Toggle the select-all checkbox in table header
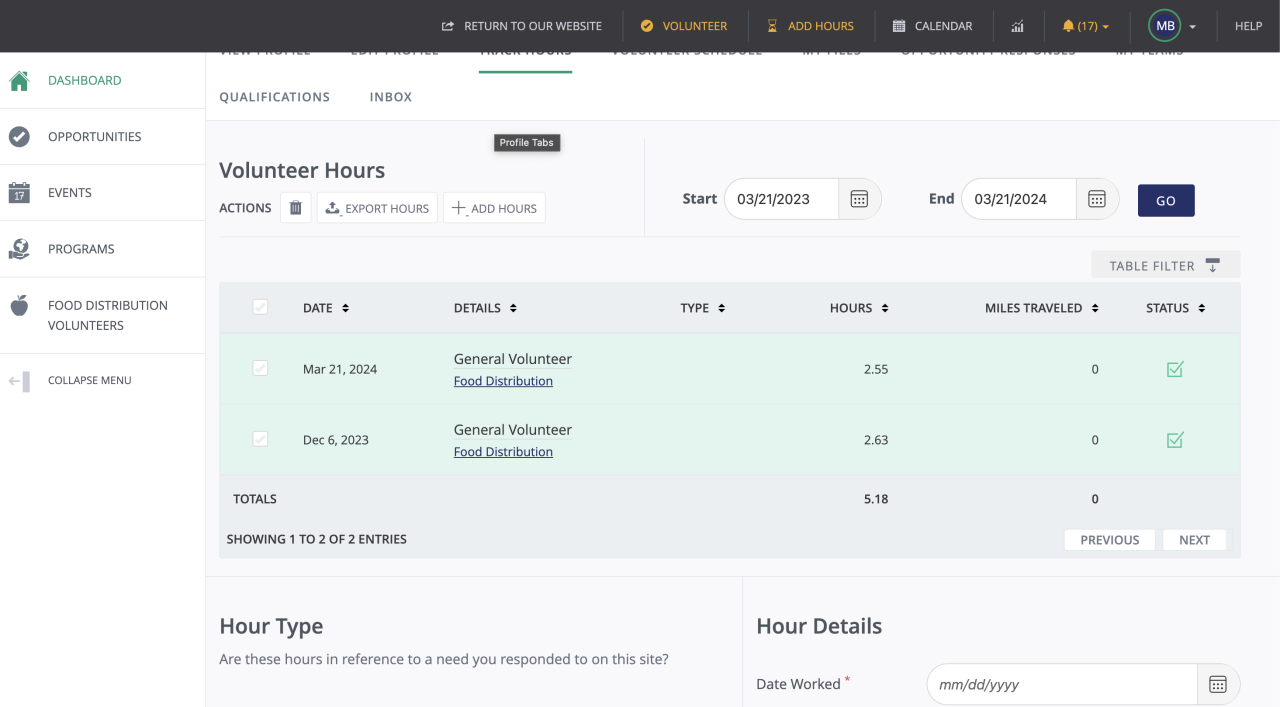The height and width of the screenshot is (707, 1280). tap(260, 308)
